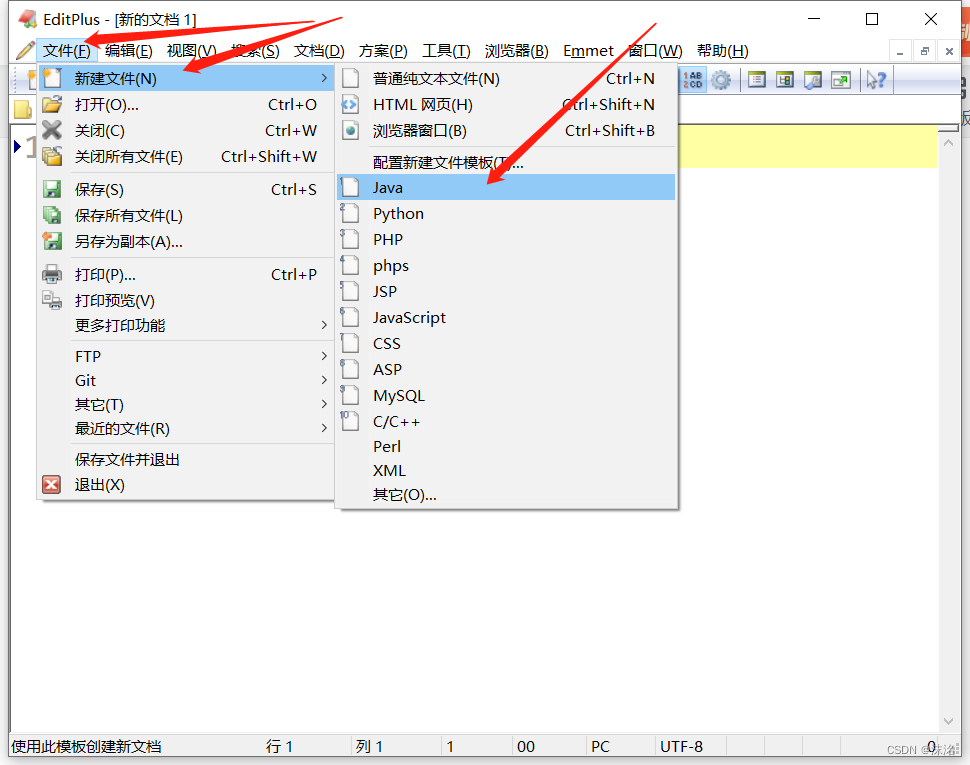Select the JavaScript template
This screenshot has height=765, width=970.
click(x=506, y=317)
